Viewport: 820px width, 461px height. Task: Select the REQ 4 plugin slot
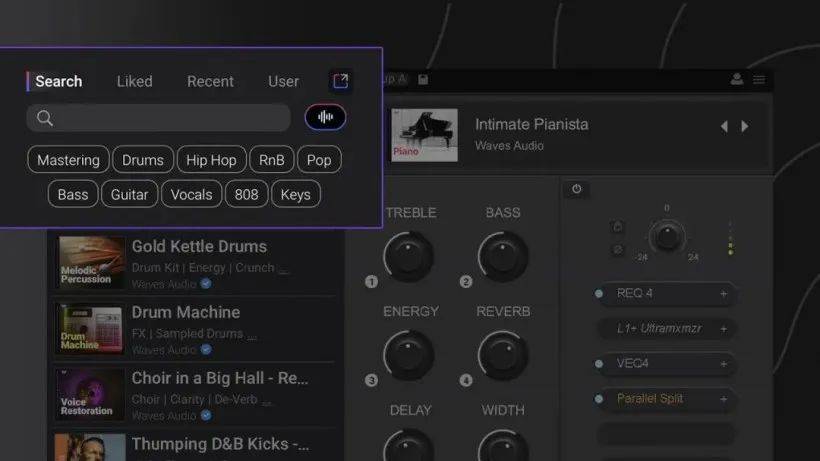tap(667, 294)
